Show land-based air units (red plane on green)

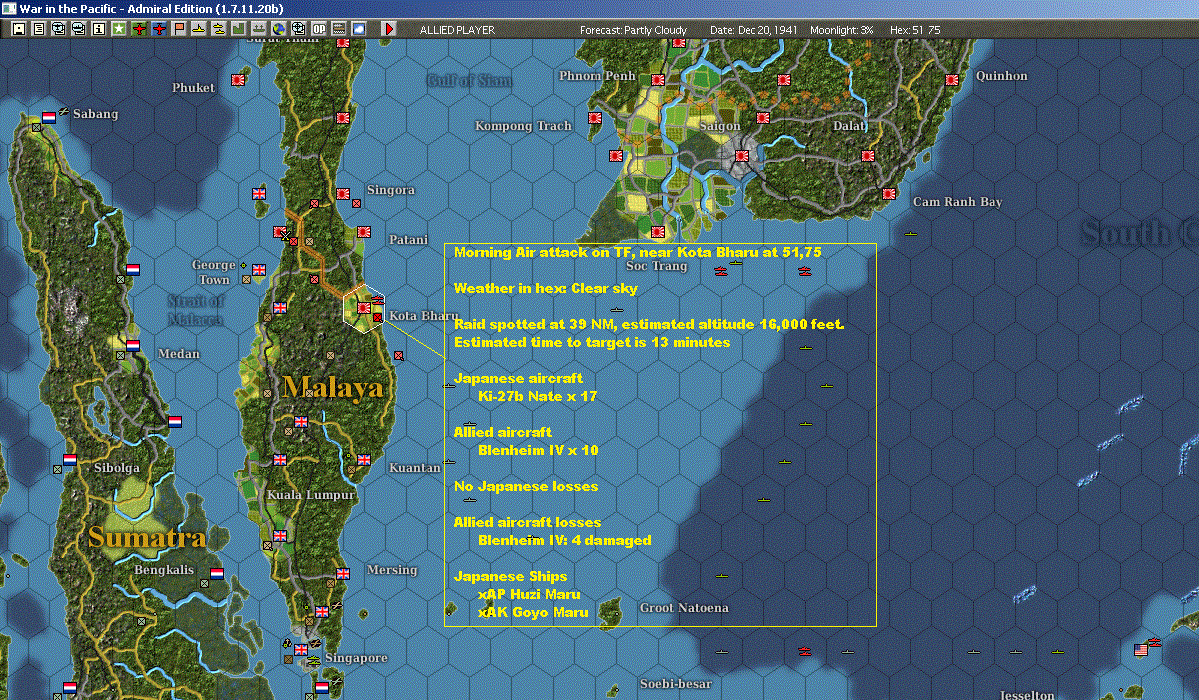coord(139,29)
